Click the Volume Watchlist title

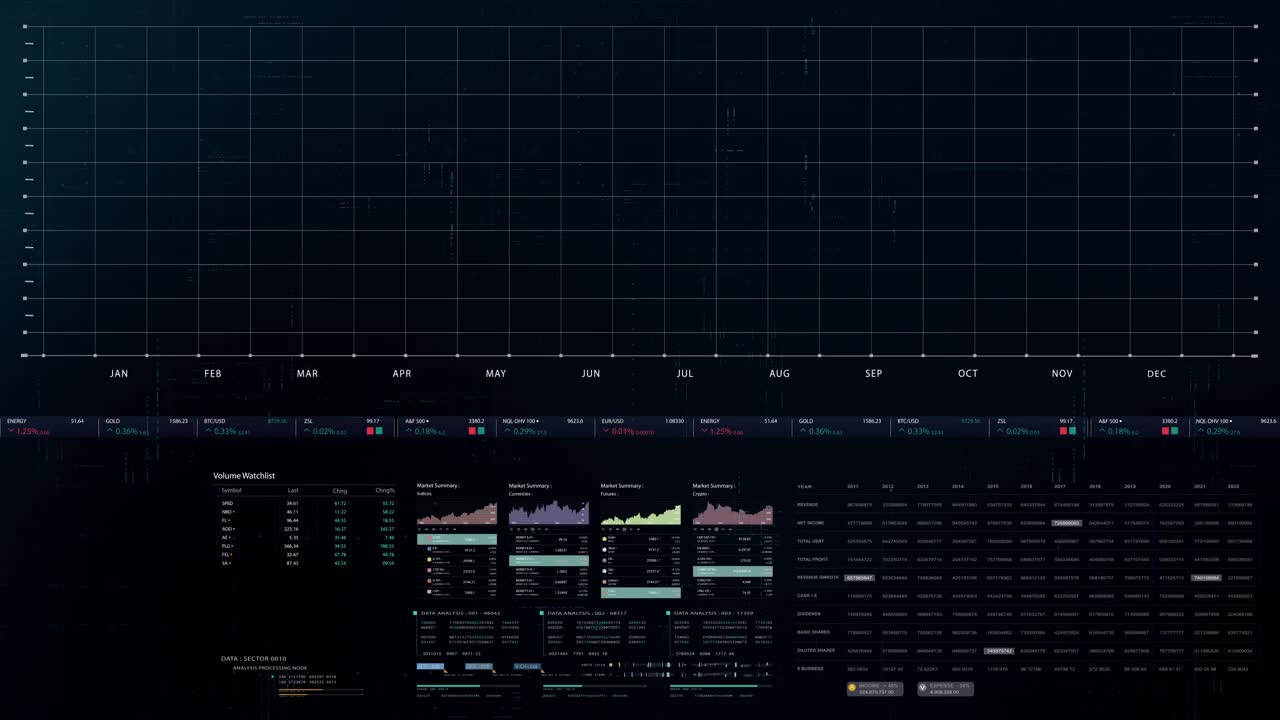[244, 476]
